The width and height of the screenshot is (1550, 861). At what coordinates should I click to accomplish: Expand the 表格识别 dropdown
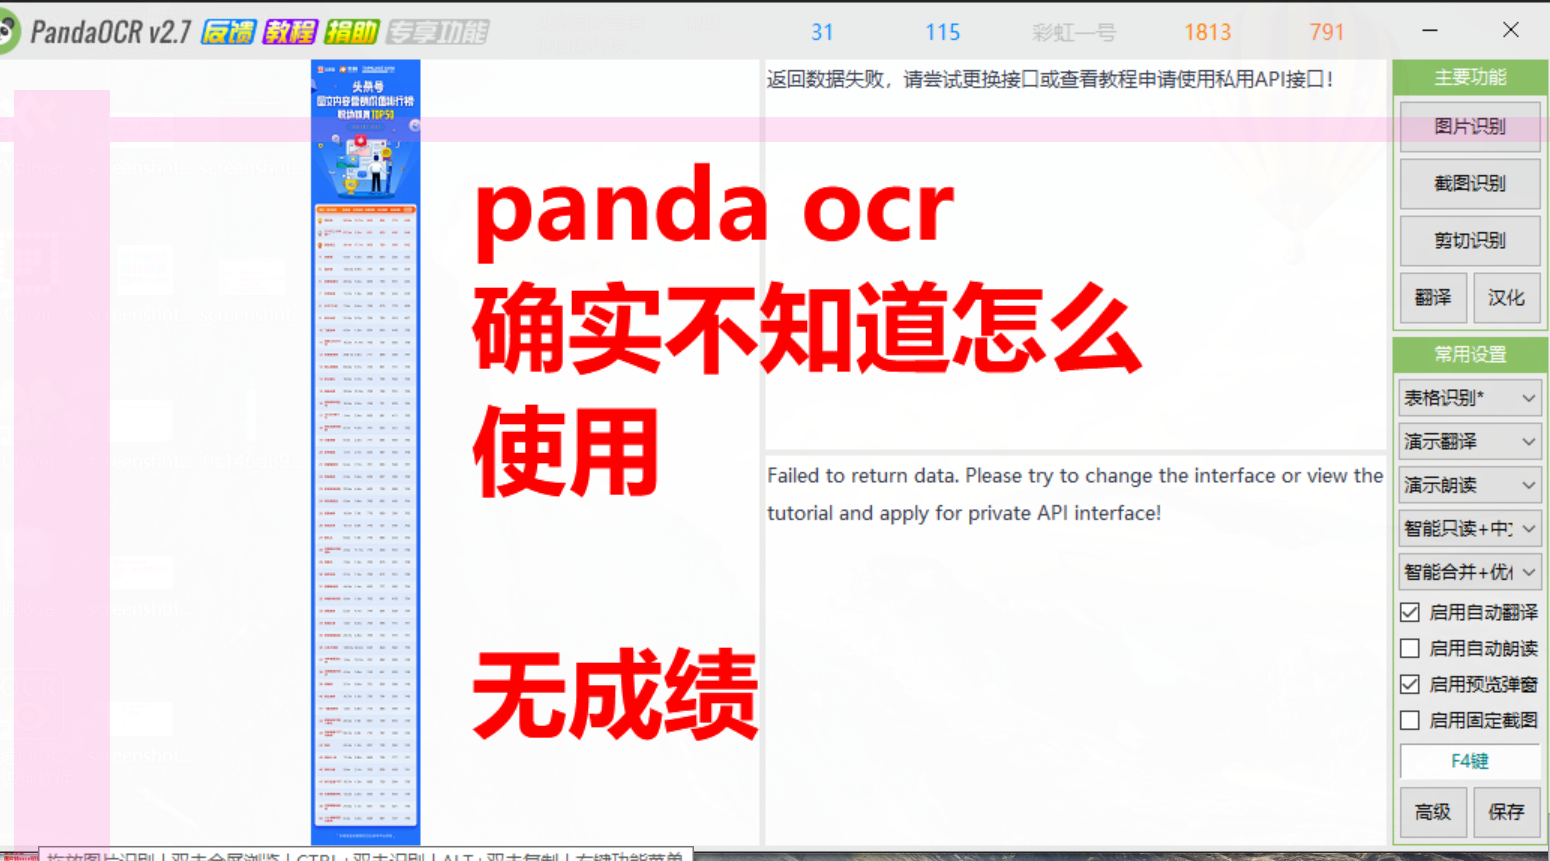1469,398
